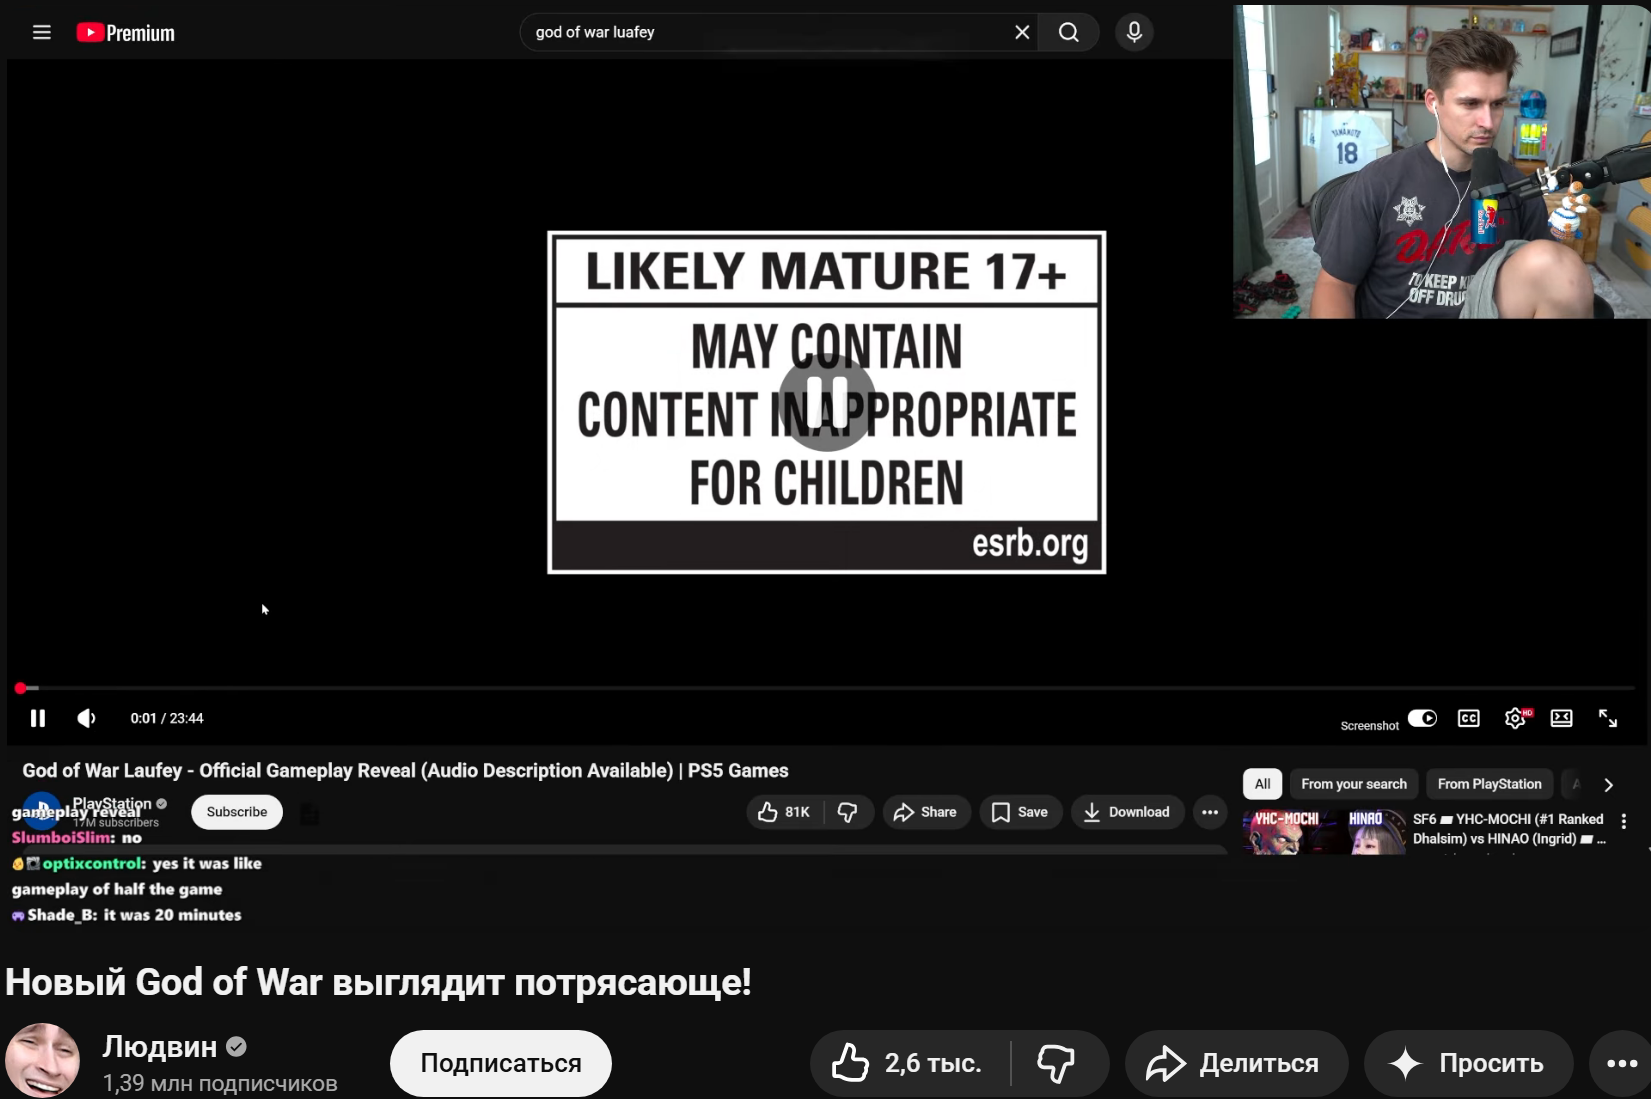Expand more filter chips with right chevron
This screenshot has height=1099, width=1651.
coord(1608,785)
